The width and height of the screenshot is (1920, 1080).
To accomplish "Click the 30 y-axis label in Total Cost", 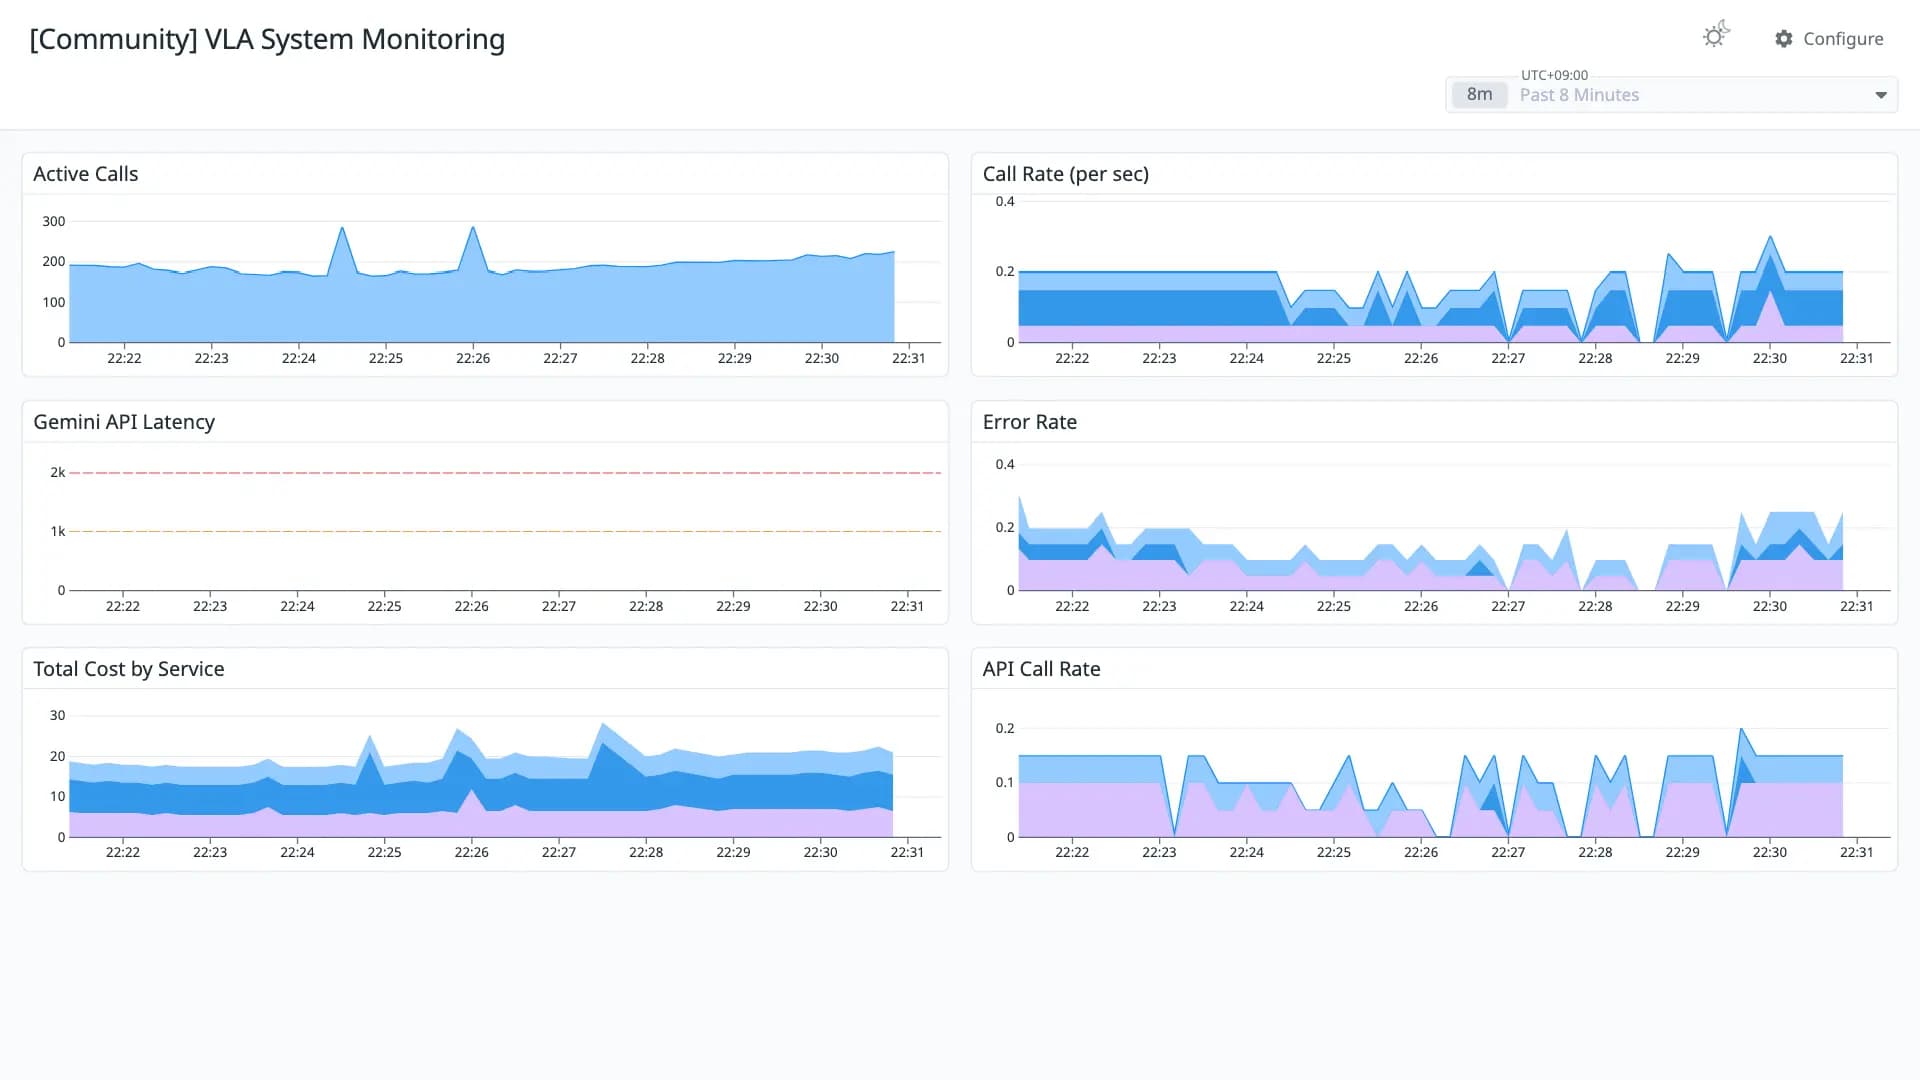I will point(57,716).
